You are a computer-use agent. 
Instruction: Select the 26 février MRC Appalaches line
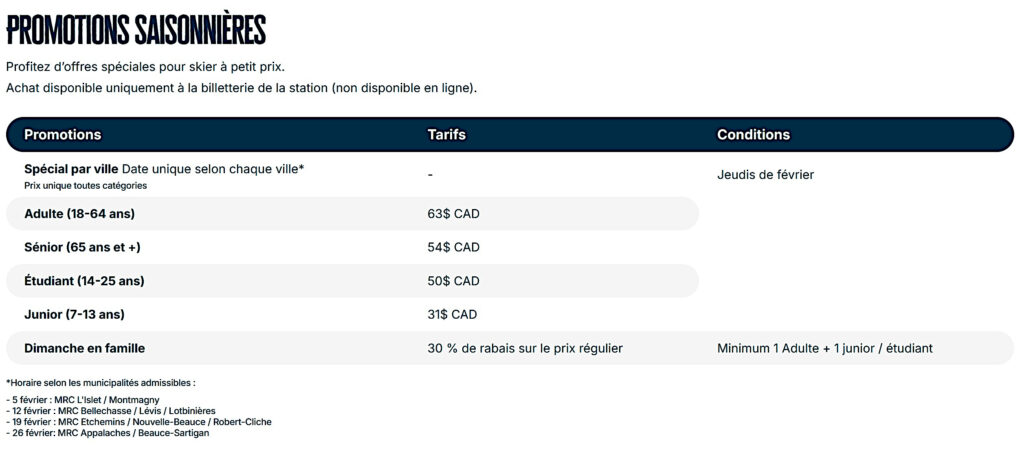point(110,433)
